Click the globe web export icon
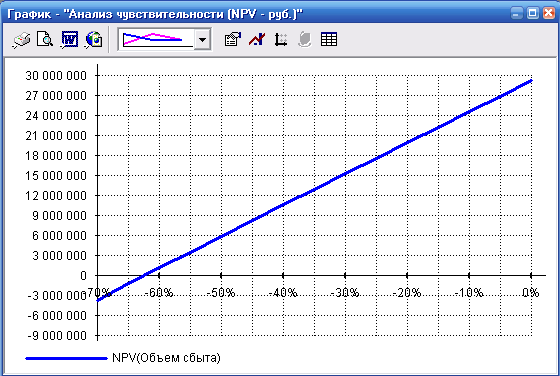The image size is (560, 376). (94, 39)
